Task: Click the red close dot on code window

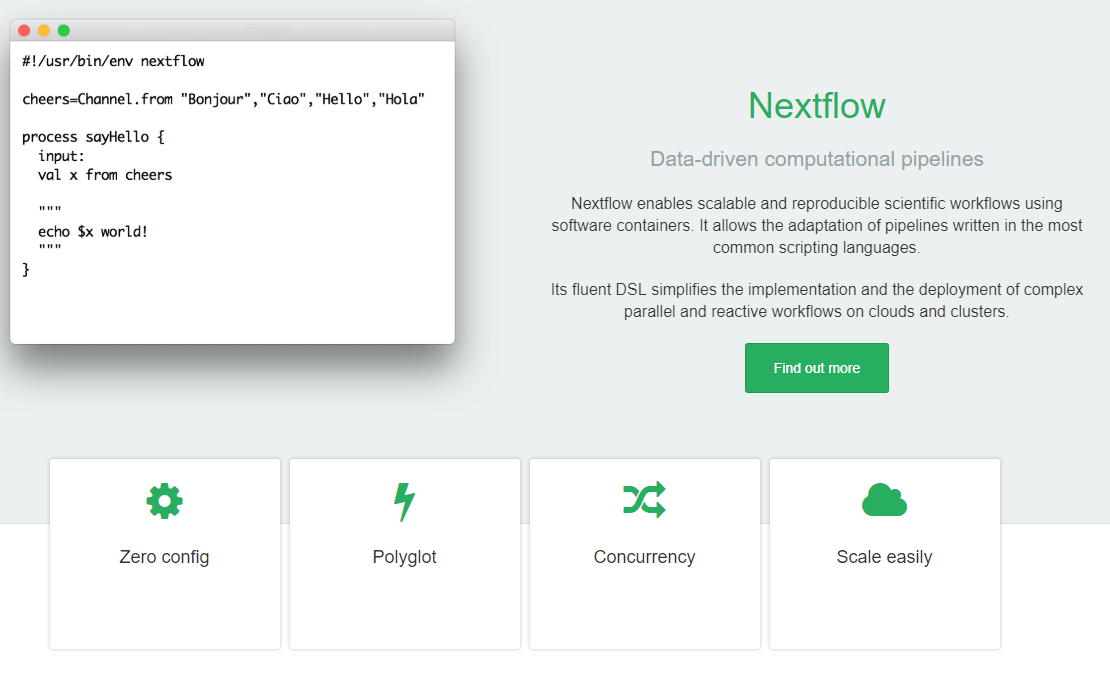Action: coord(24,30)
